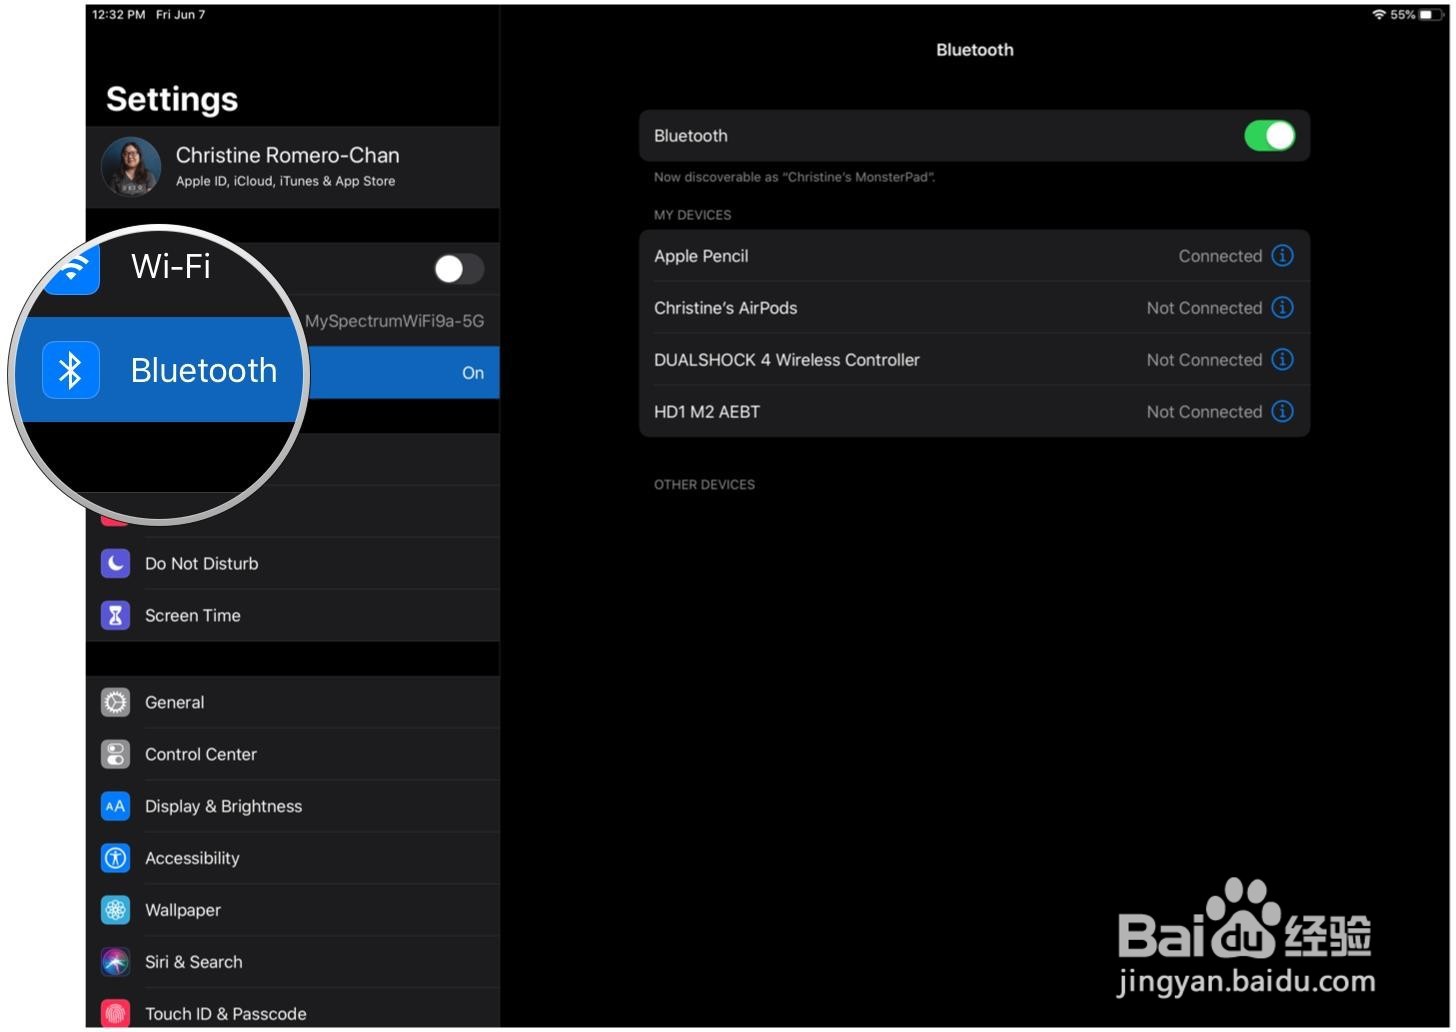
Task: Open Display & Brightness settings
Action: tap(293, 807)
